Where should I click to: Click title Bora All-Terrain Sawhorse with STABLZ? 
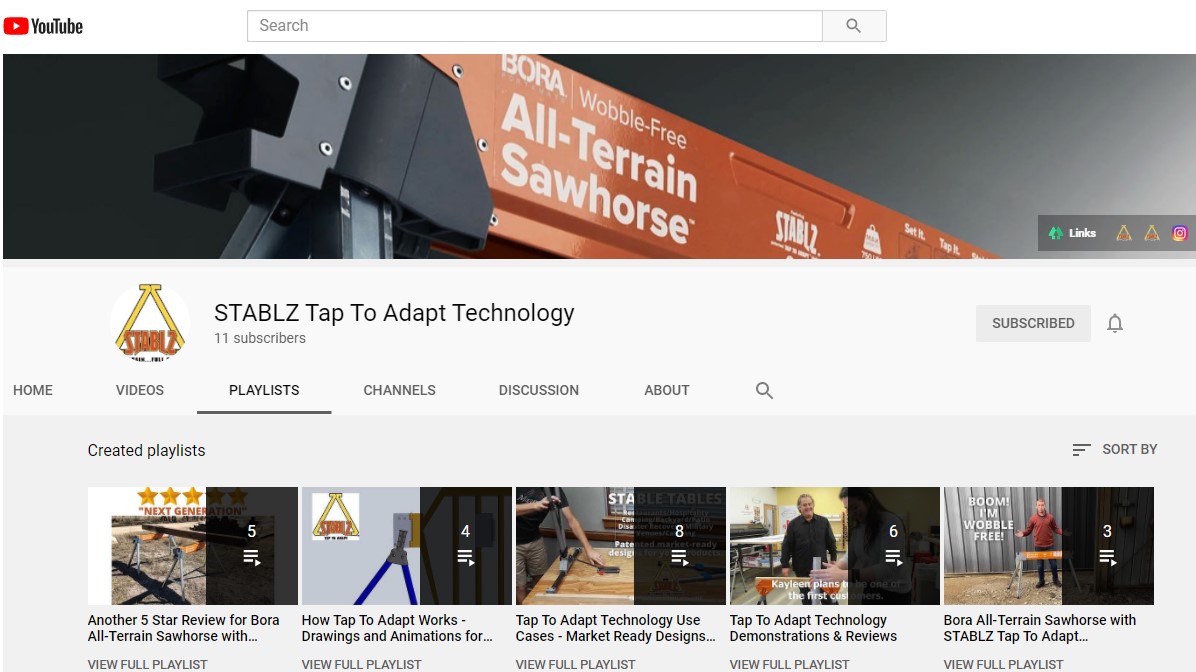click(1040, 628)
